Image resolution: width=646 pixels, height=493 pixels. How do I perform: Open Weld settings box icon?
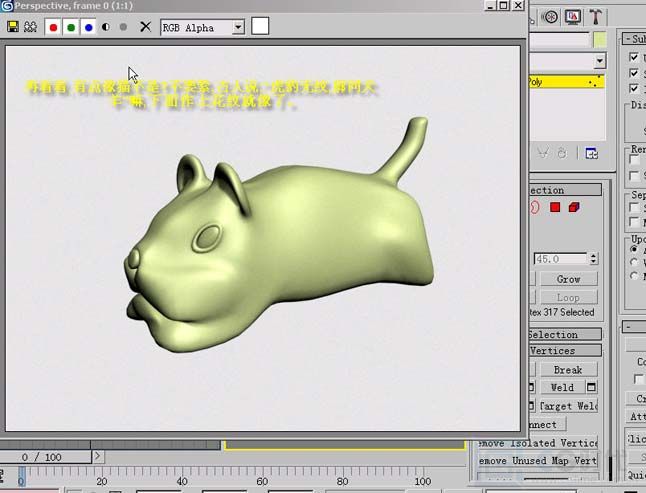(x=591, y=388)
